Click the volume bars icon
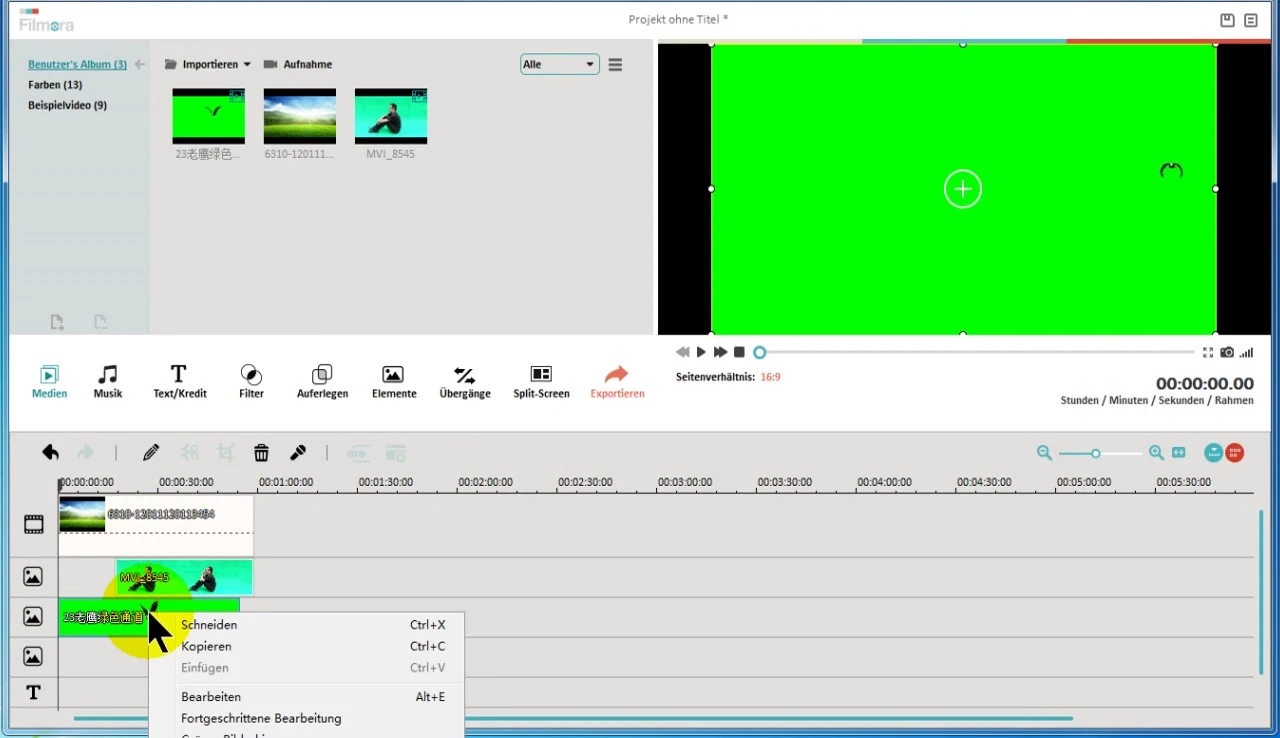 click(x=1246, y=352)
